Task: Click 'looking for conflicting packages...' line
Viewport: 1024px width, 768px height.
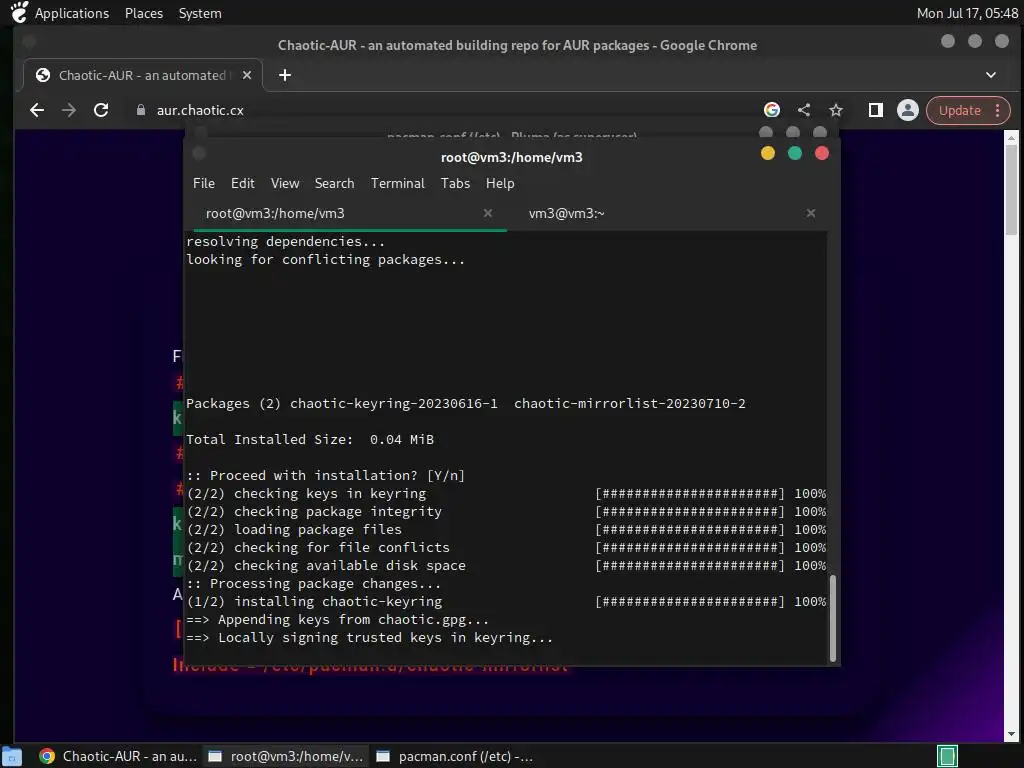Action: [325, 260]
